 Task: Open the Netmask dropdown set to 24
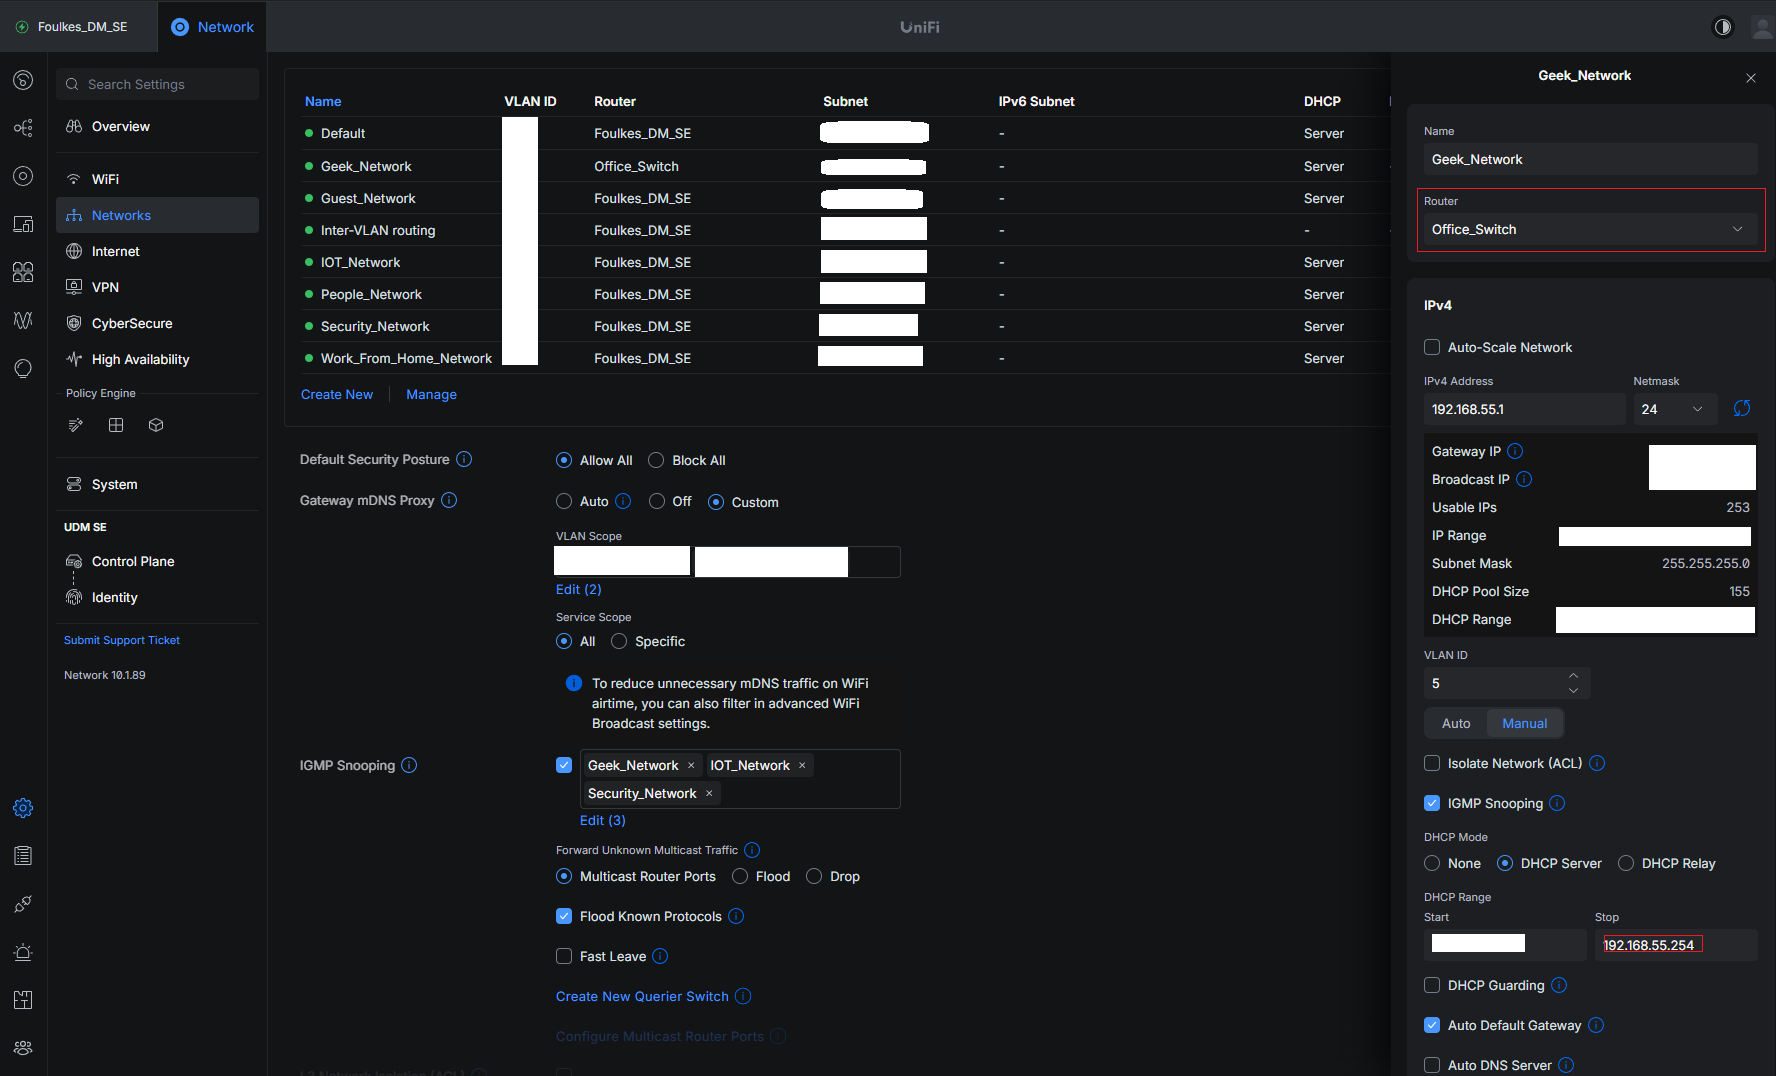(1674, 409)
